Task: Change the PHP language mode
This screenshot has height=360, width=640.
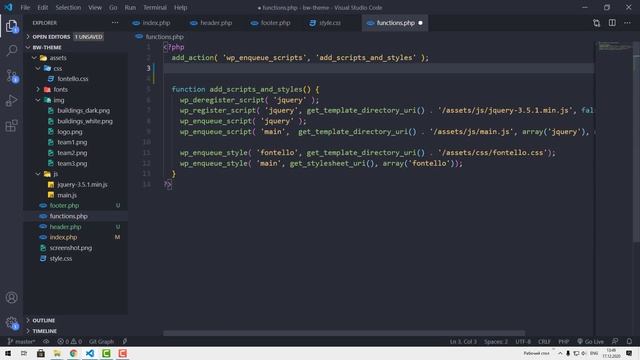Action: pyautogui.click(x=564, y=341)
